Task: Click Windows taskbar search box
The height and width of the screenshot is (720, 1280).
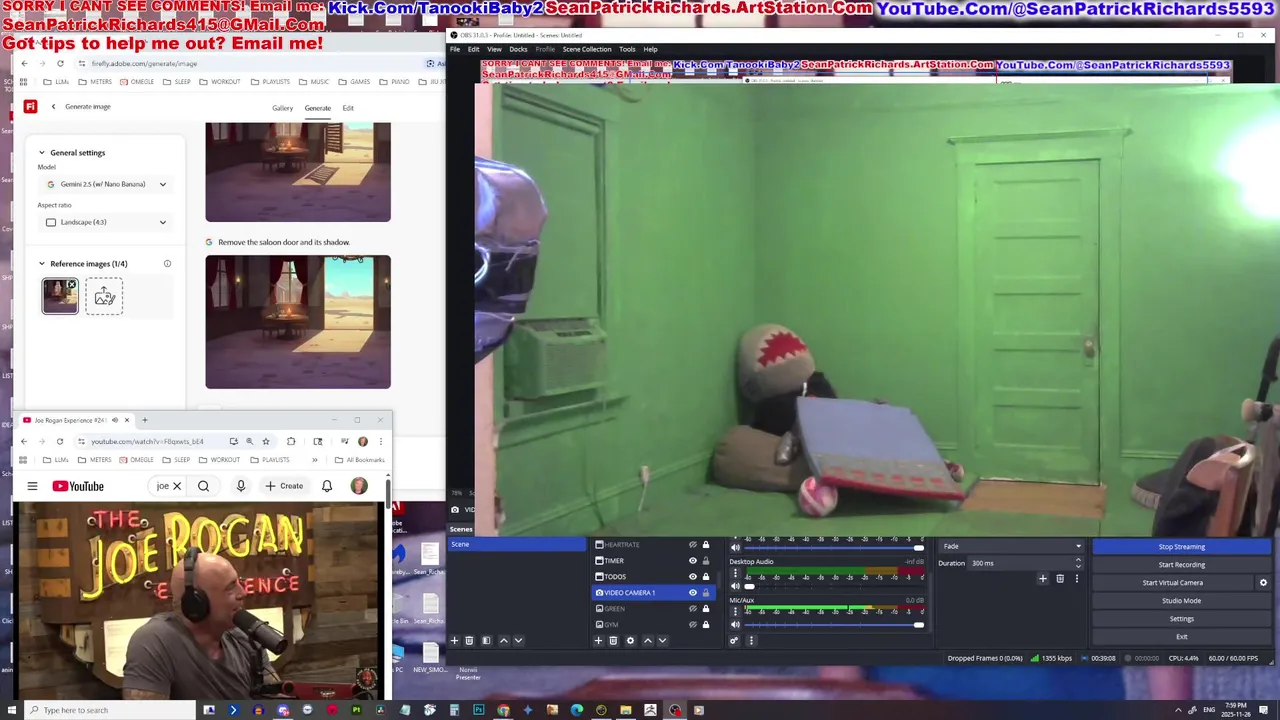Action: tap(110, 710)
